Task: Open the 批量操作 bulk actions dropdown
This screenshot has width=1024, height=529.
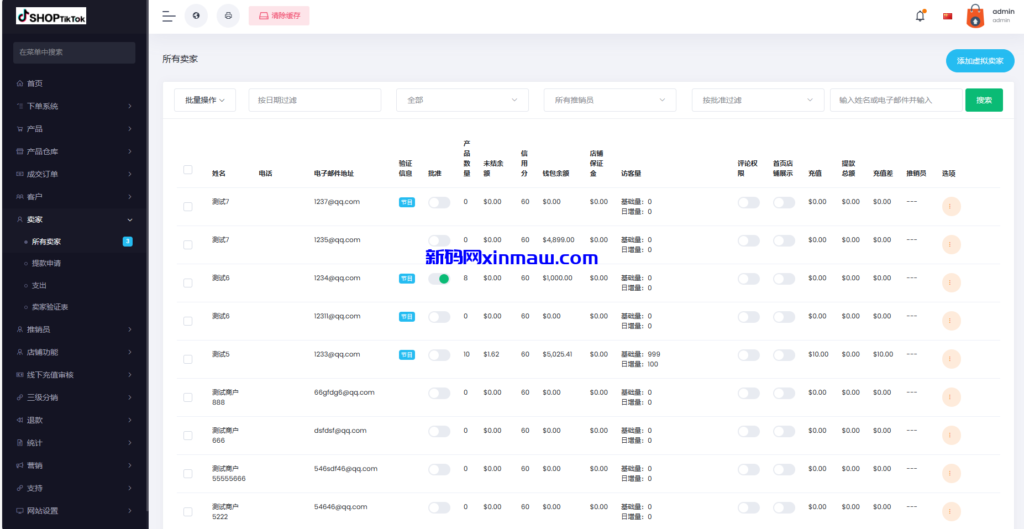Action: [x=205, y=100]
